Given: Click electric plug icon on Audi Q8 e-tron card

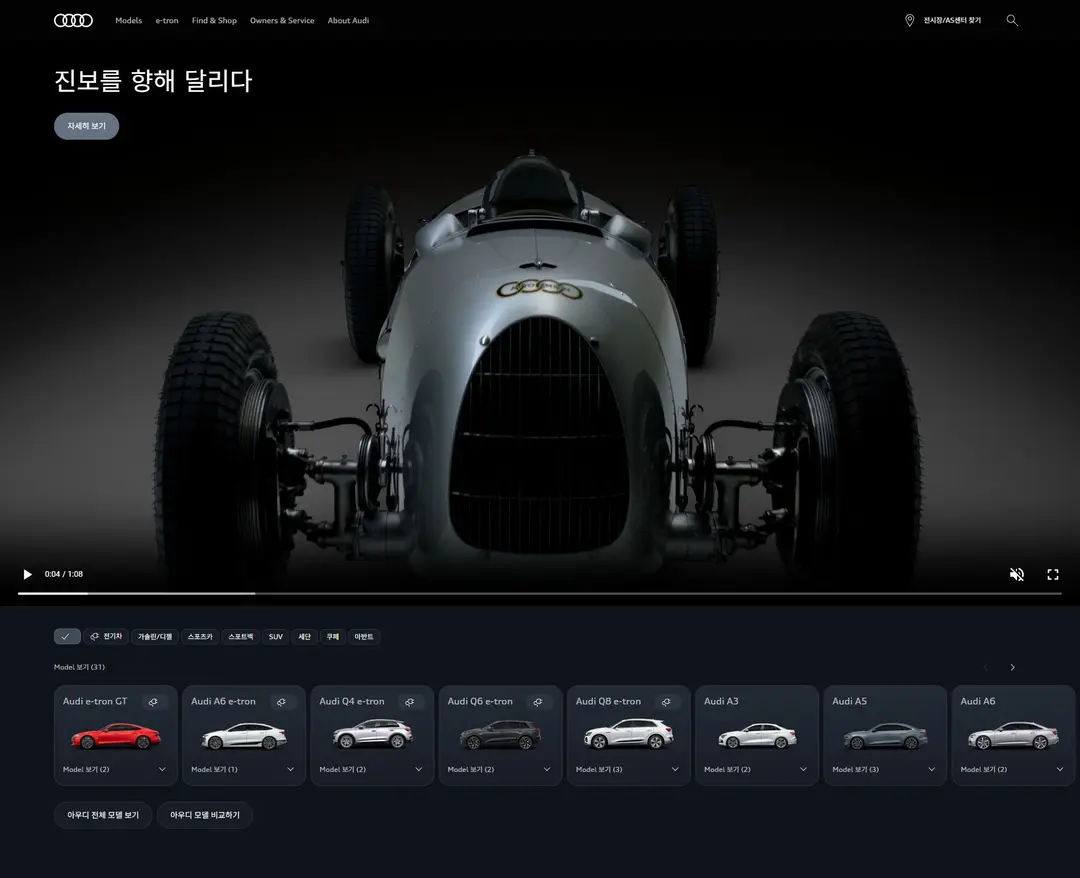Looking at the screenshot, I should click(x=666, y=702).
